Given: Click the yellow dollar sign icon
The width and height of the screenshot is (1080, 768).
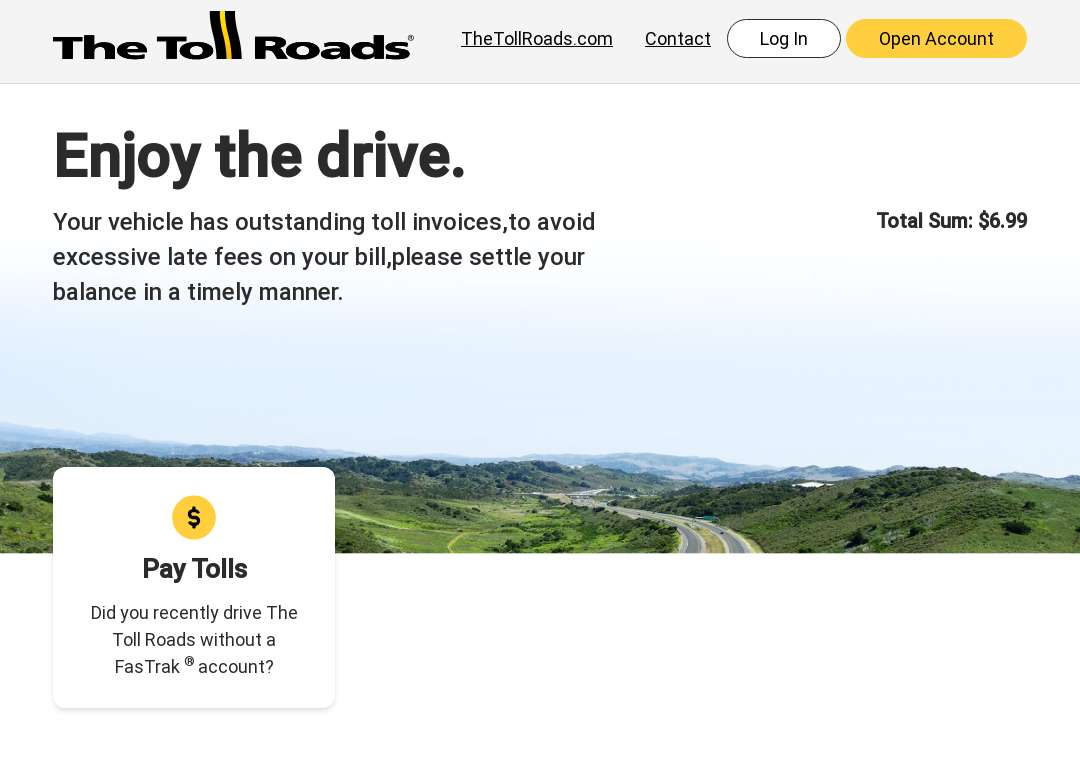Looking at the screenshot, I should click(x=194, y=517).
